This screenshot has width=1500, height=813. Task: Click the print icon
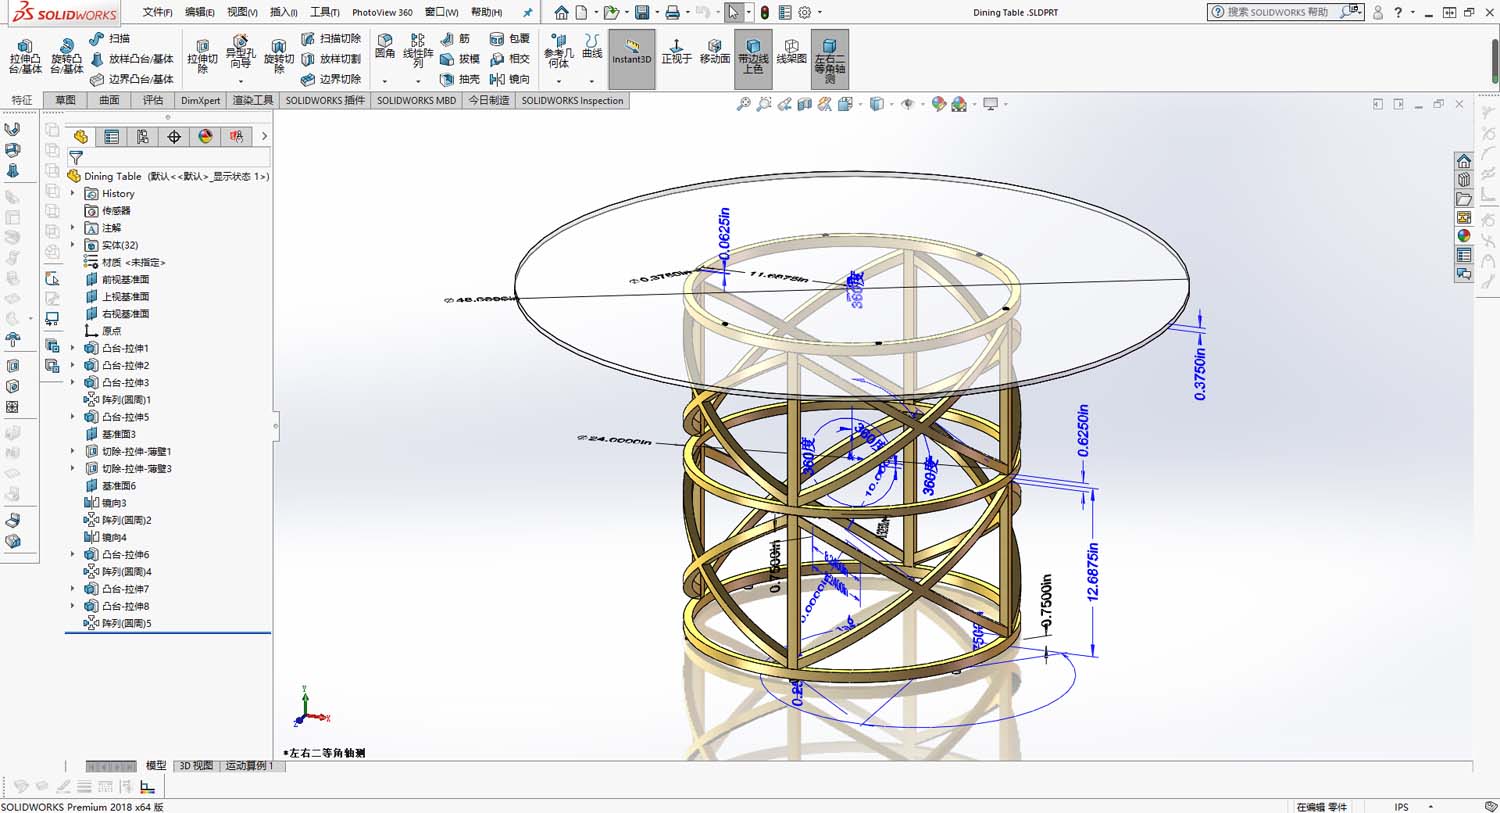click(673, 12)
